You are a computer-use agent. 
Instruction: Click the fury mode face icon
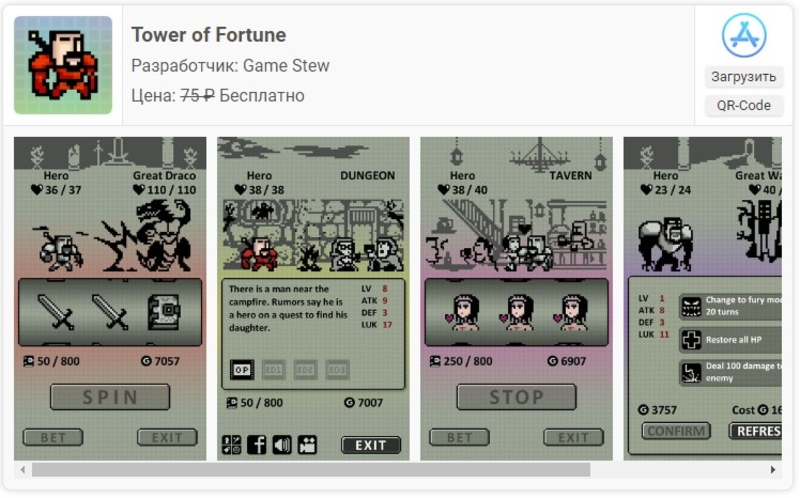(691, 306)
